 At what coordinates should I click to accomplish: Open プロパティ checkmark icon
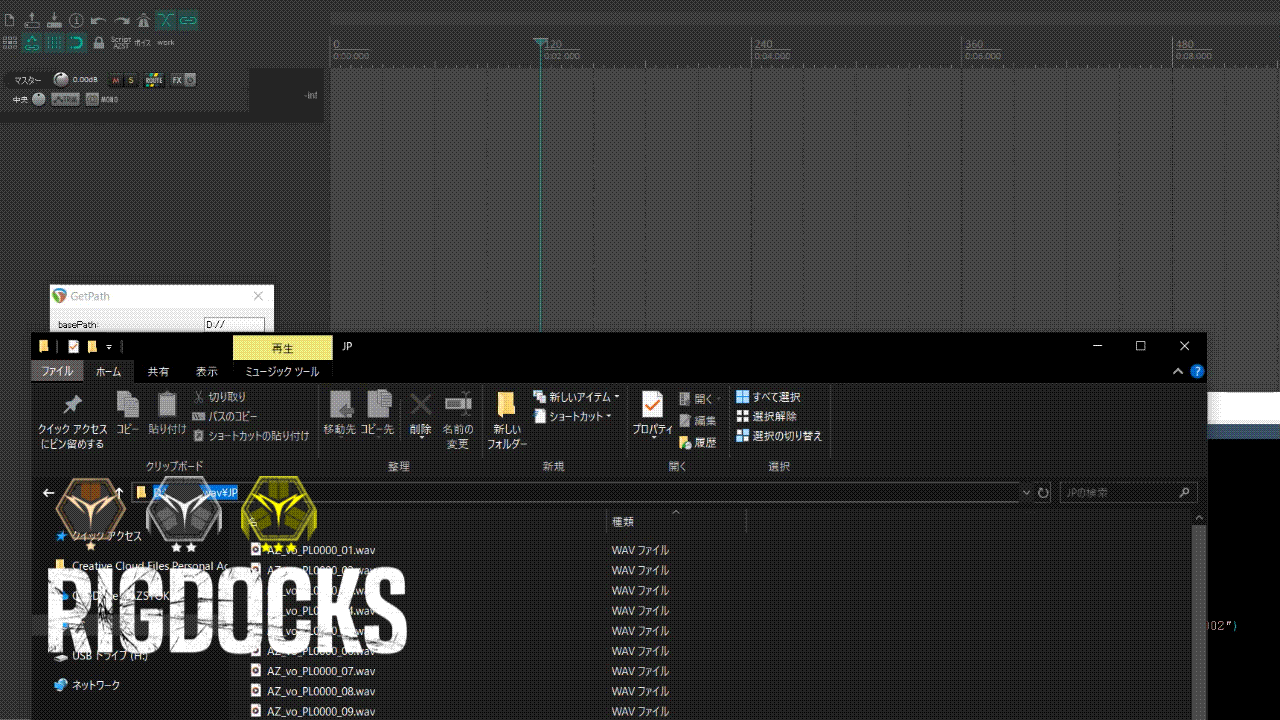pyautogui.click(x=652, y=404)
